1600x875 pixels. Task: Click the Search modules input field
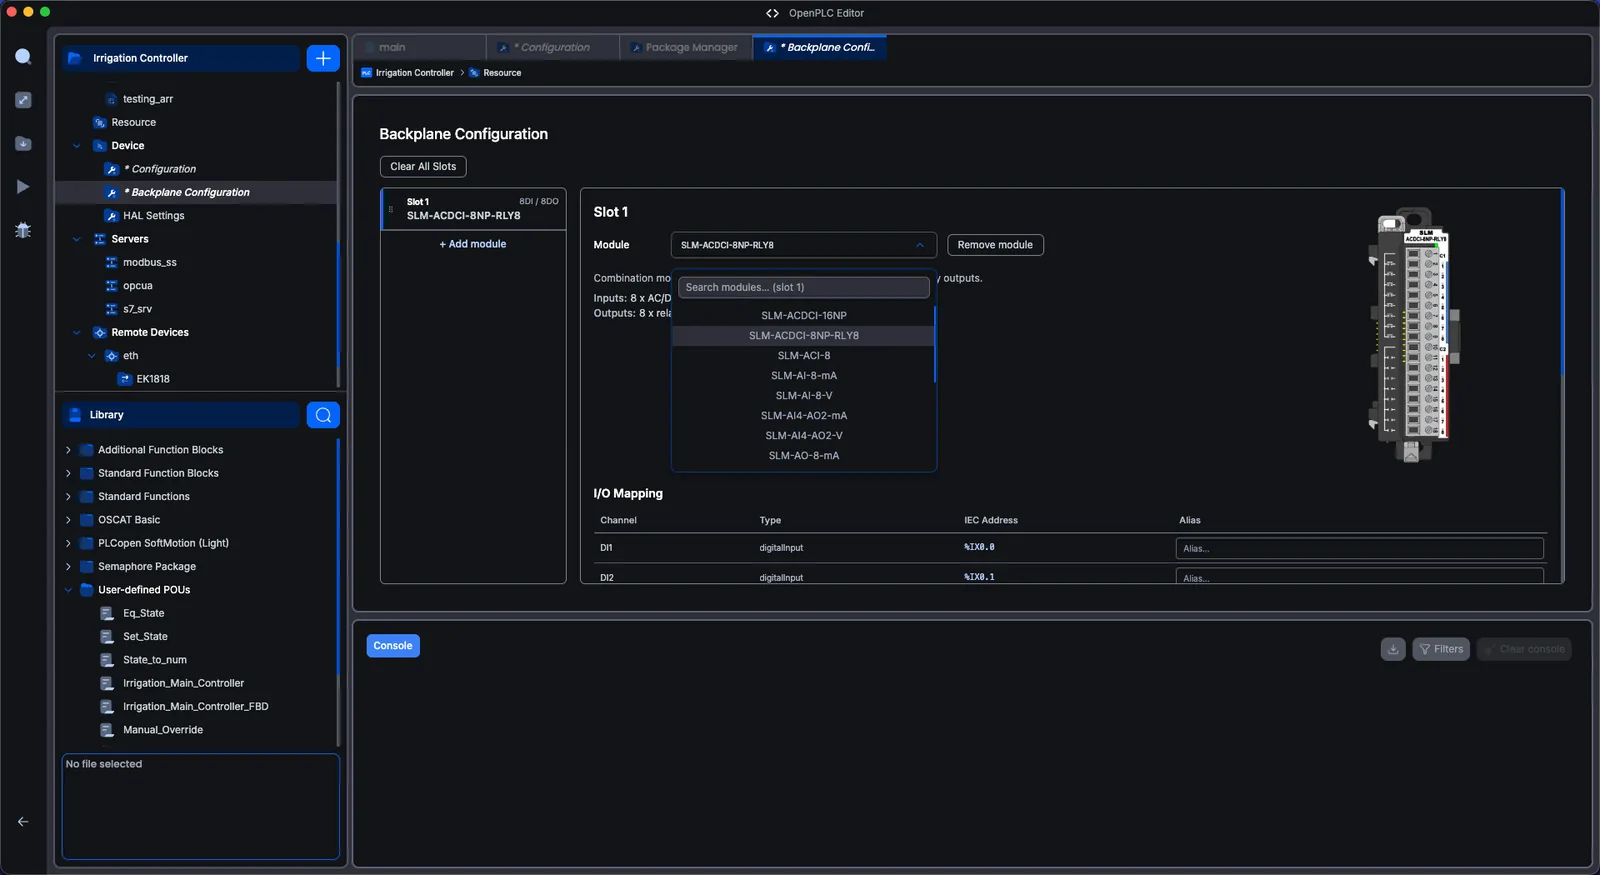coord(803,287)
